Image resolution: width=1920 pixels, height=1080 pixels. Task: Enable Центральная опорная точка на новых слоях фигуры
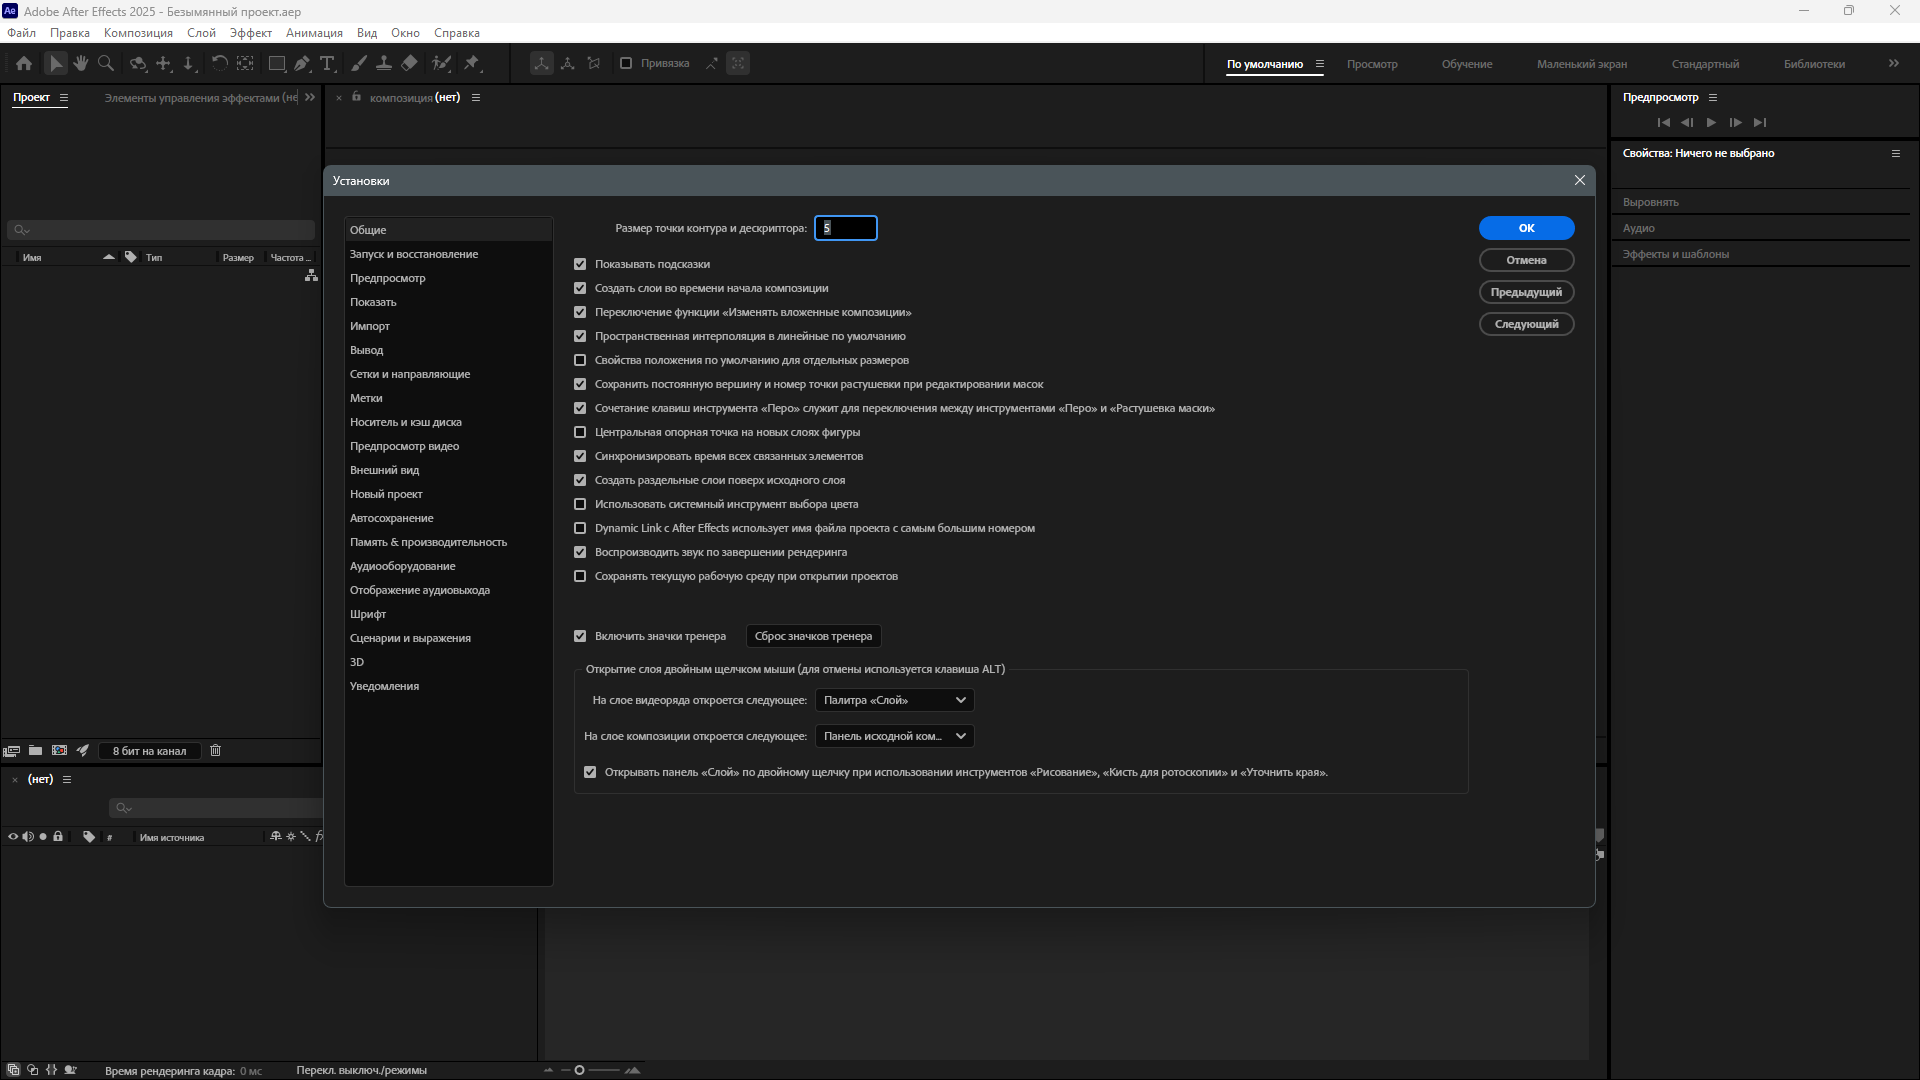pos(580,432)
